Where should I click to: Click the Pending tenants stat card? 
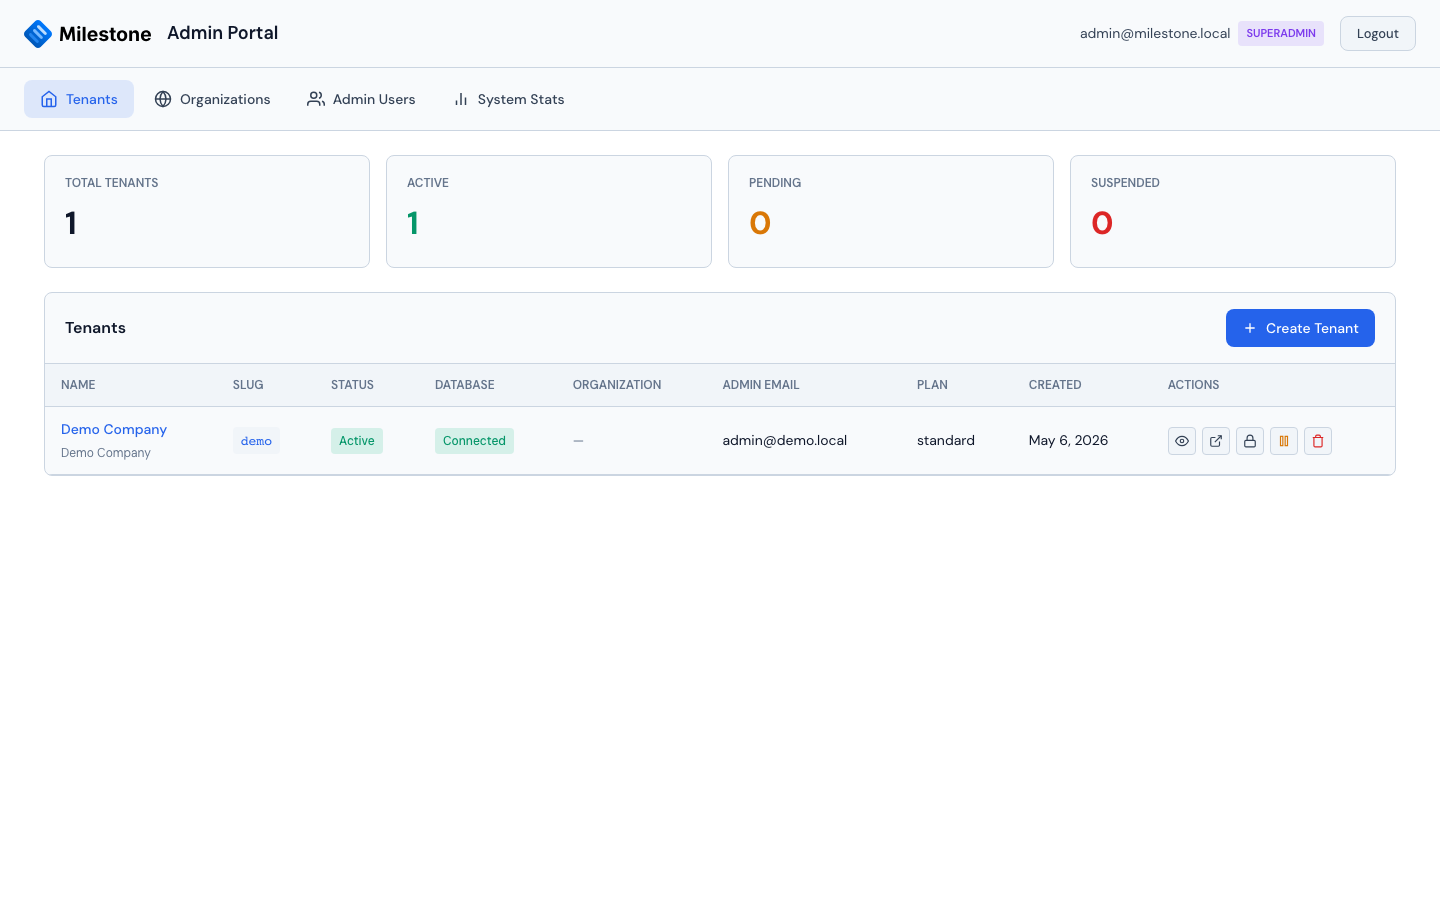pyautogui.click(x=891, y=211)
